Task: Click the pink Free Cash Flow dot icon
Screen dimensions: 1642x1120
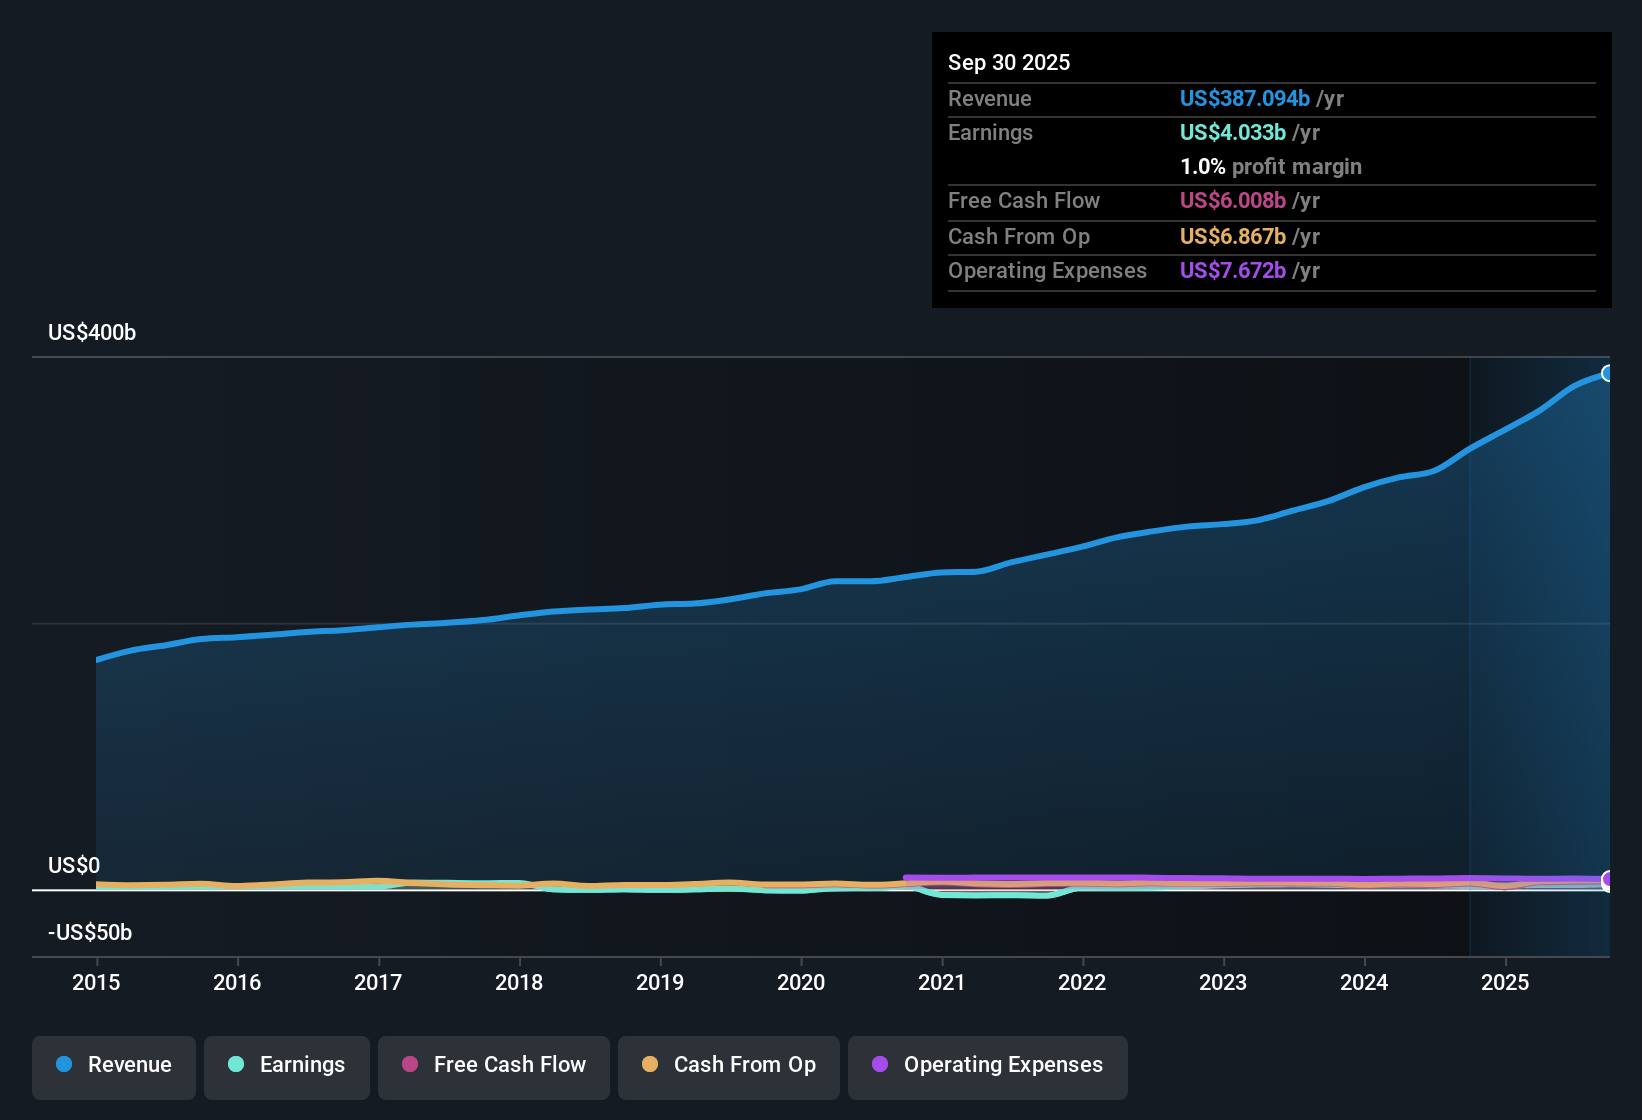Action: tap(409, 1065)
